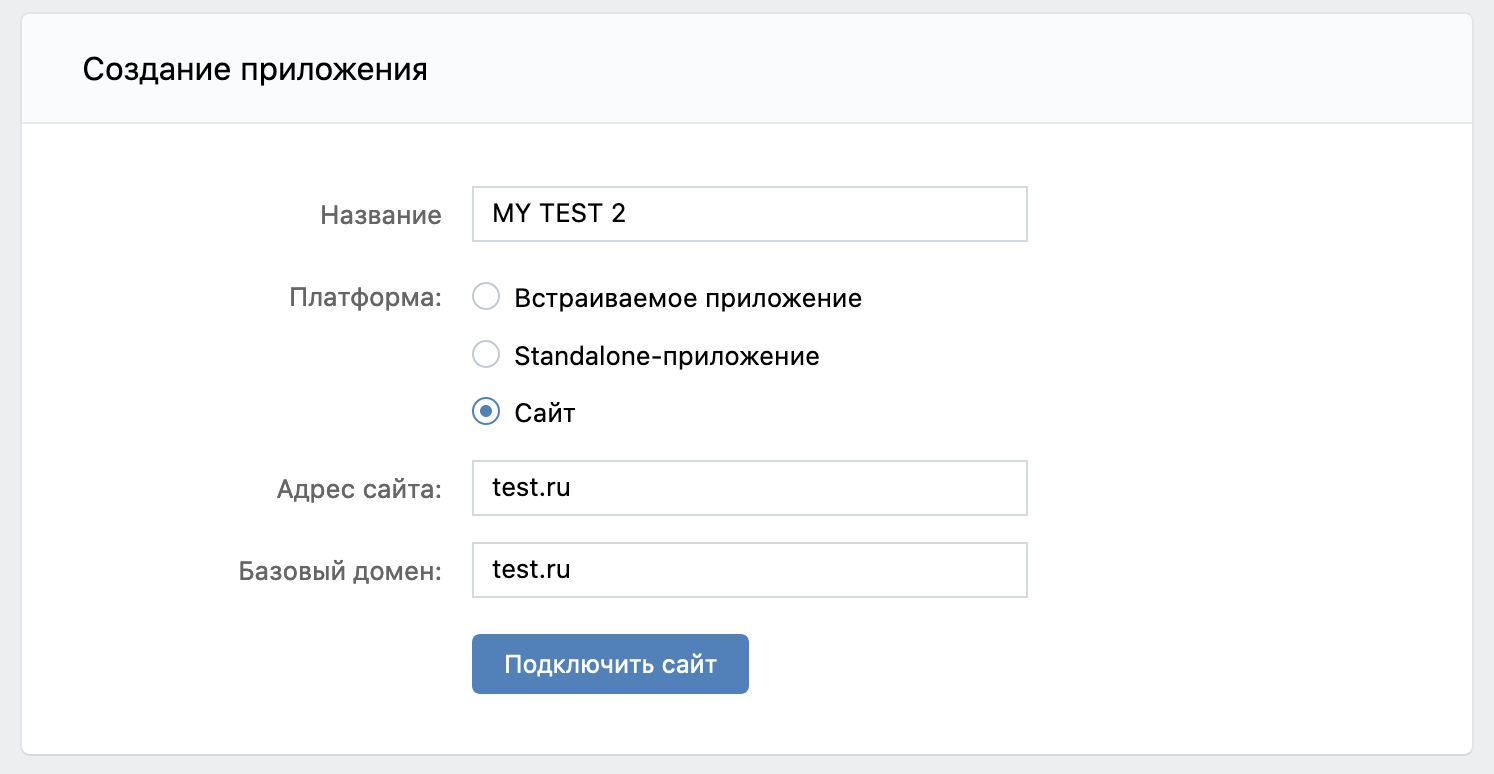Focus the Название input field

(x=750, y=214)
